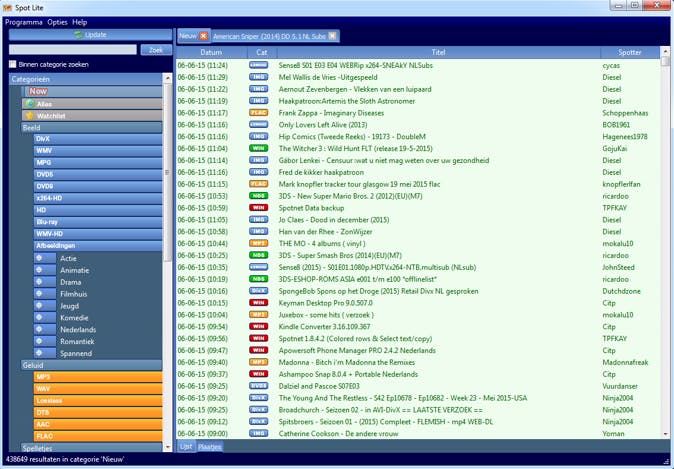Select the Alles category with globe icon
This screenshot has width=674, height=469.
[92, 104]
